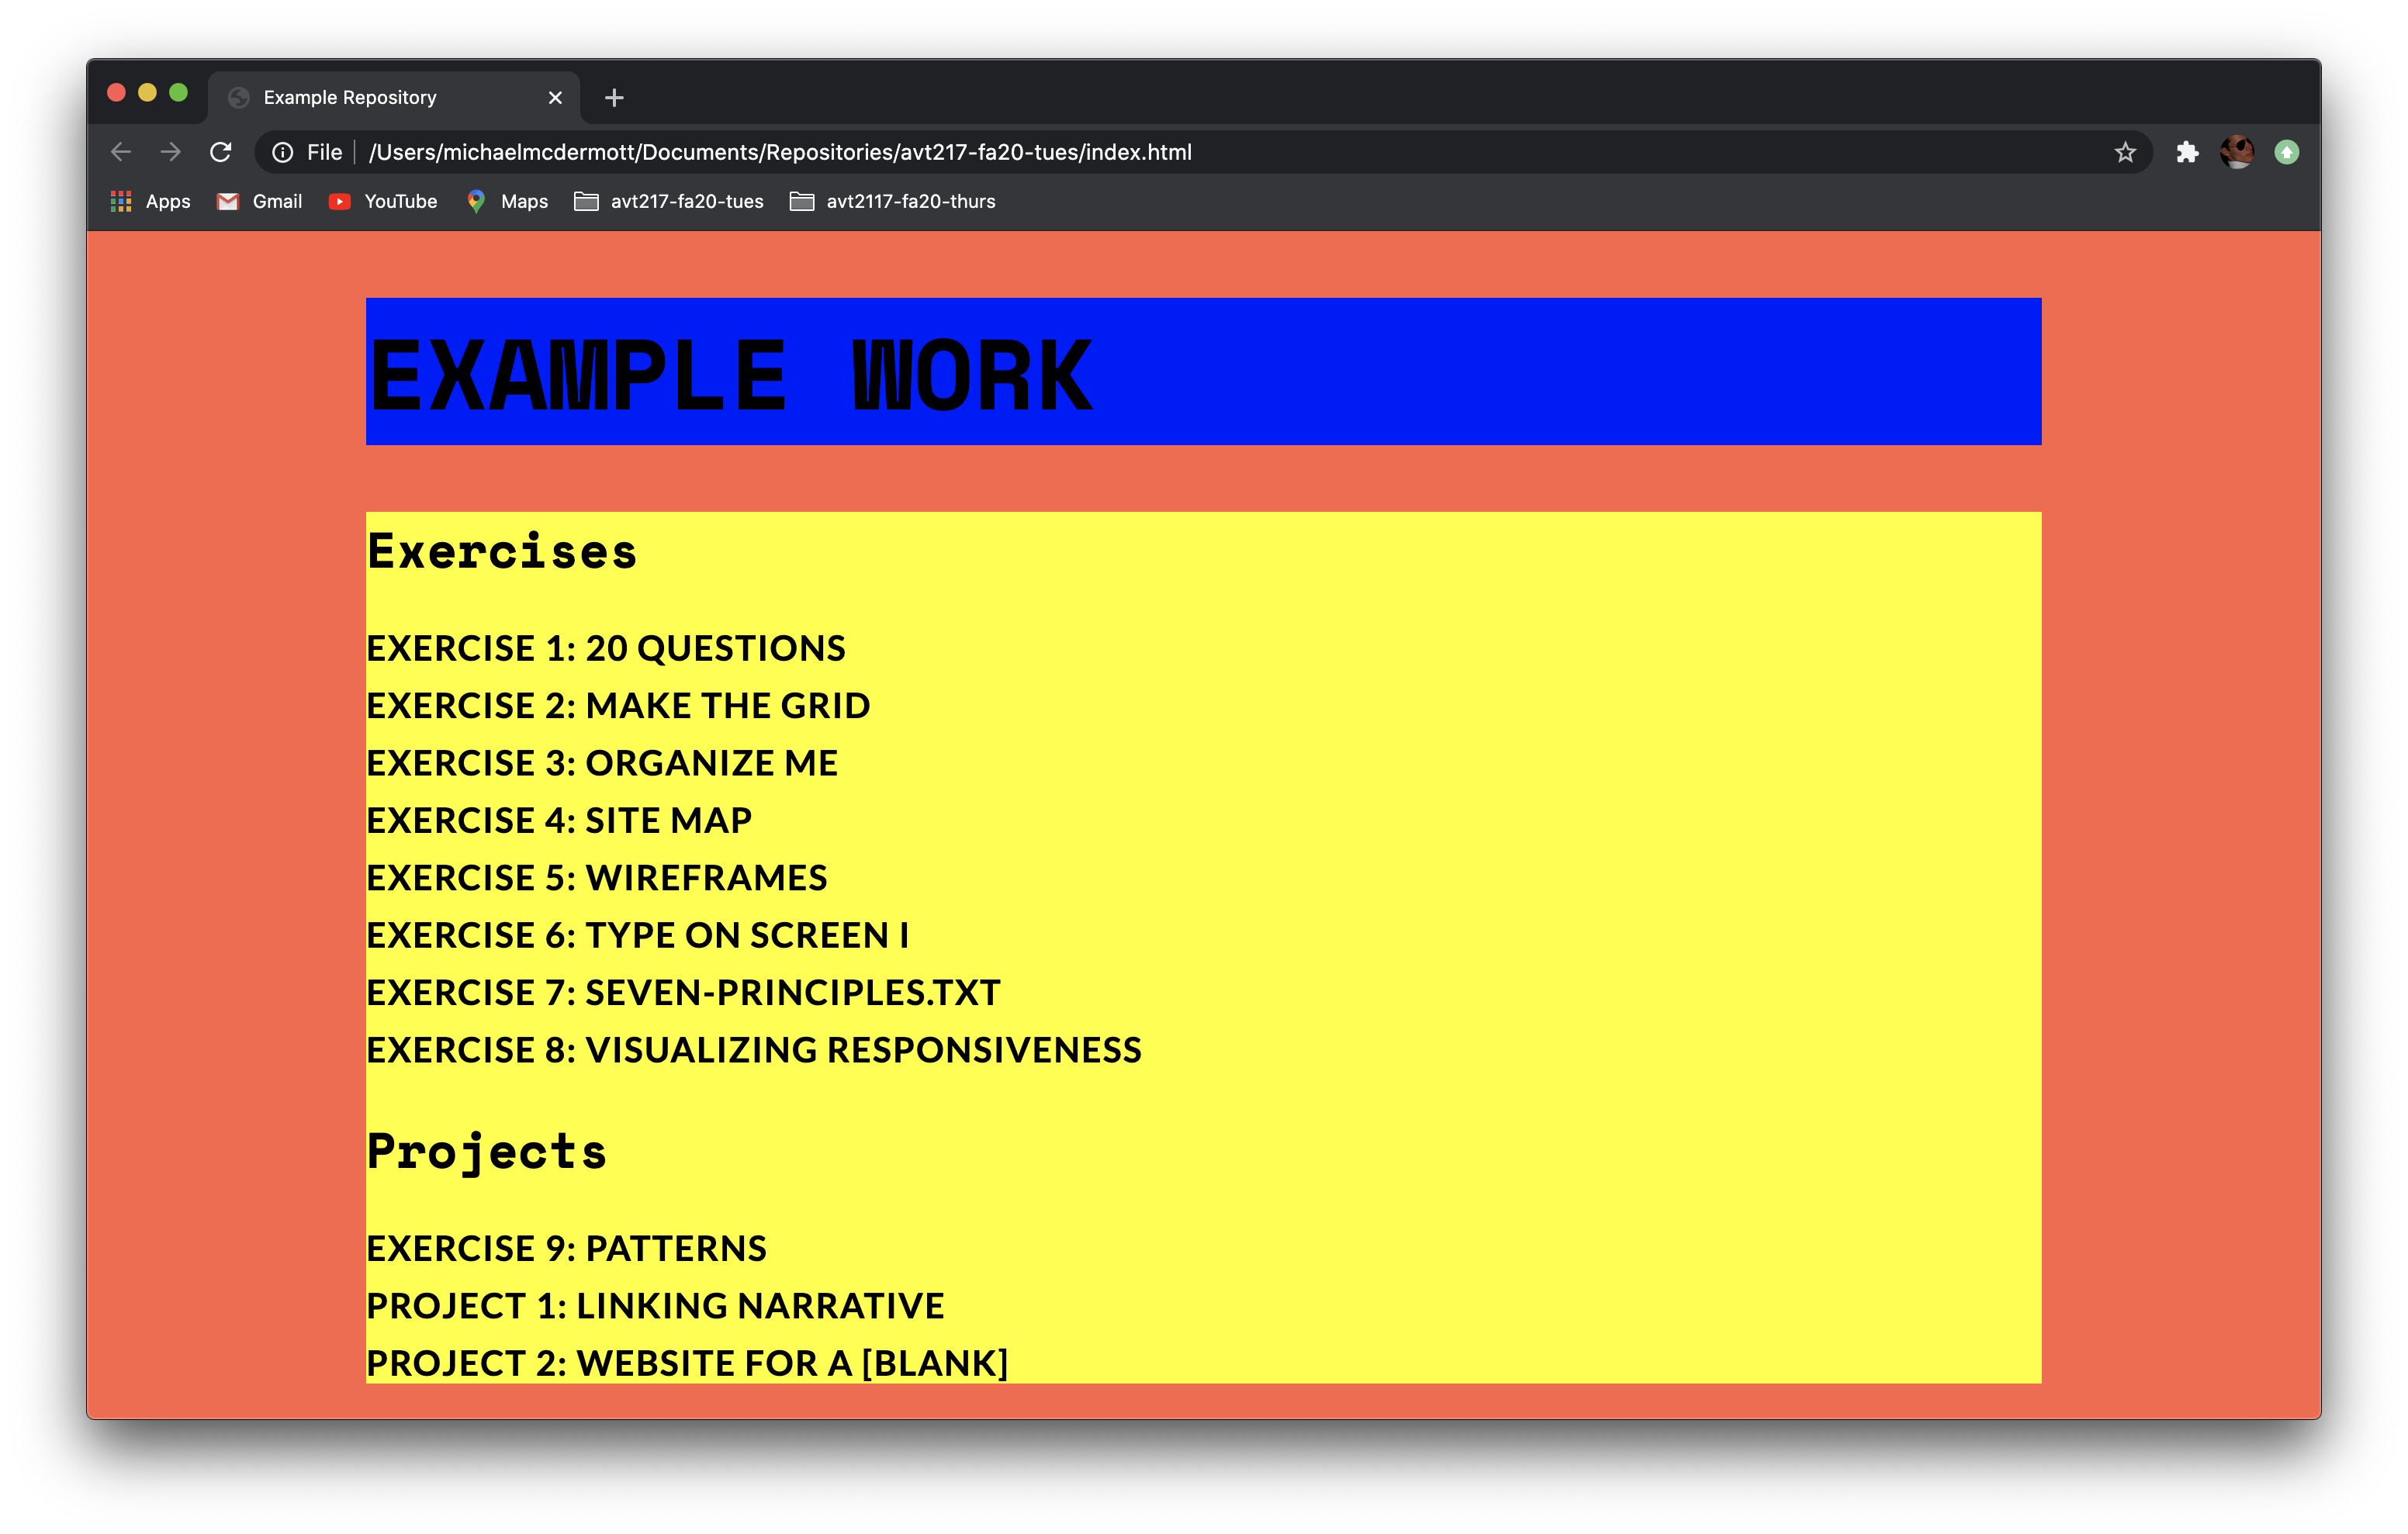This screenshot has width=2408, height=1534.
Task: Open the Gmail bookmark
Action: tap(260, 201)
